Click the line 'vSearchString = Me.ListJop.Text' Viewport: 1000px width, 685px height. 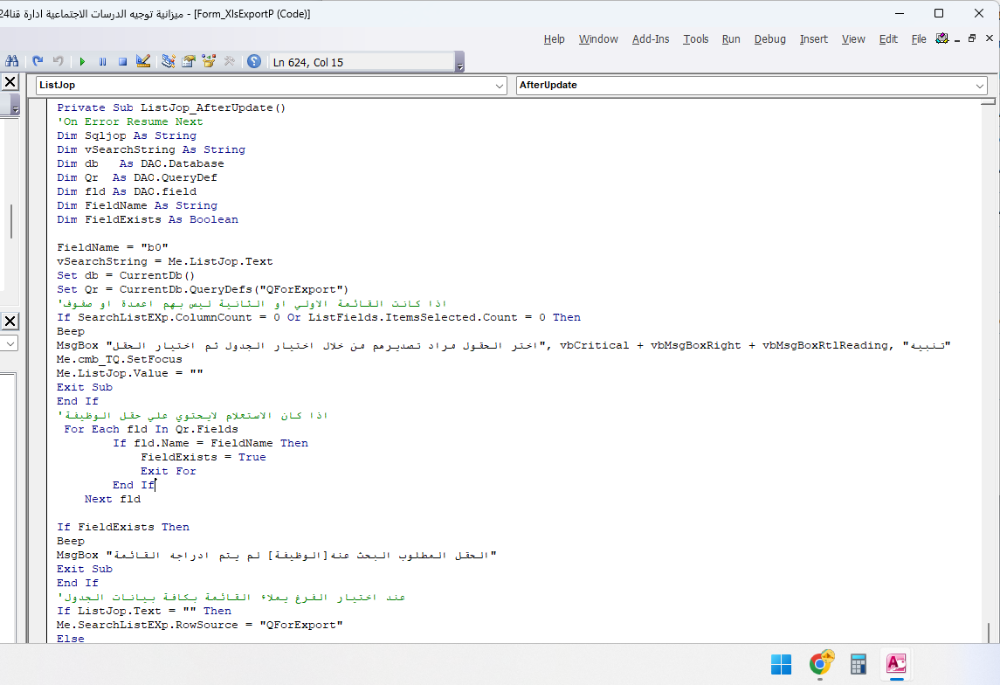click(165, 261)
